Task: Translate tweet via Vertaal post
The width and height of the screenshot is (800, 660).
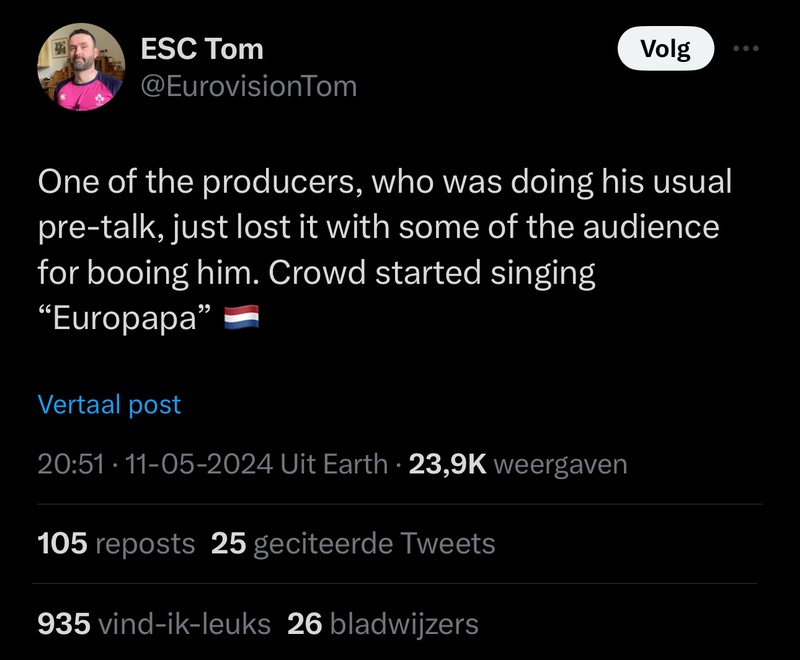Action: tap(110, 405)
